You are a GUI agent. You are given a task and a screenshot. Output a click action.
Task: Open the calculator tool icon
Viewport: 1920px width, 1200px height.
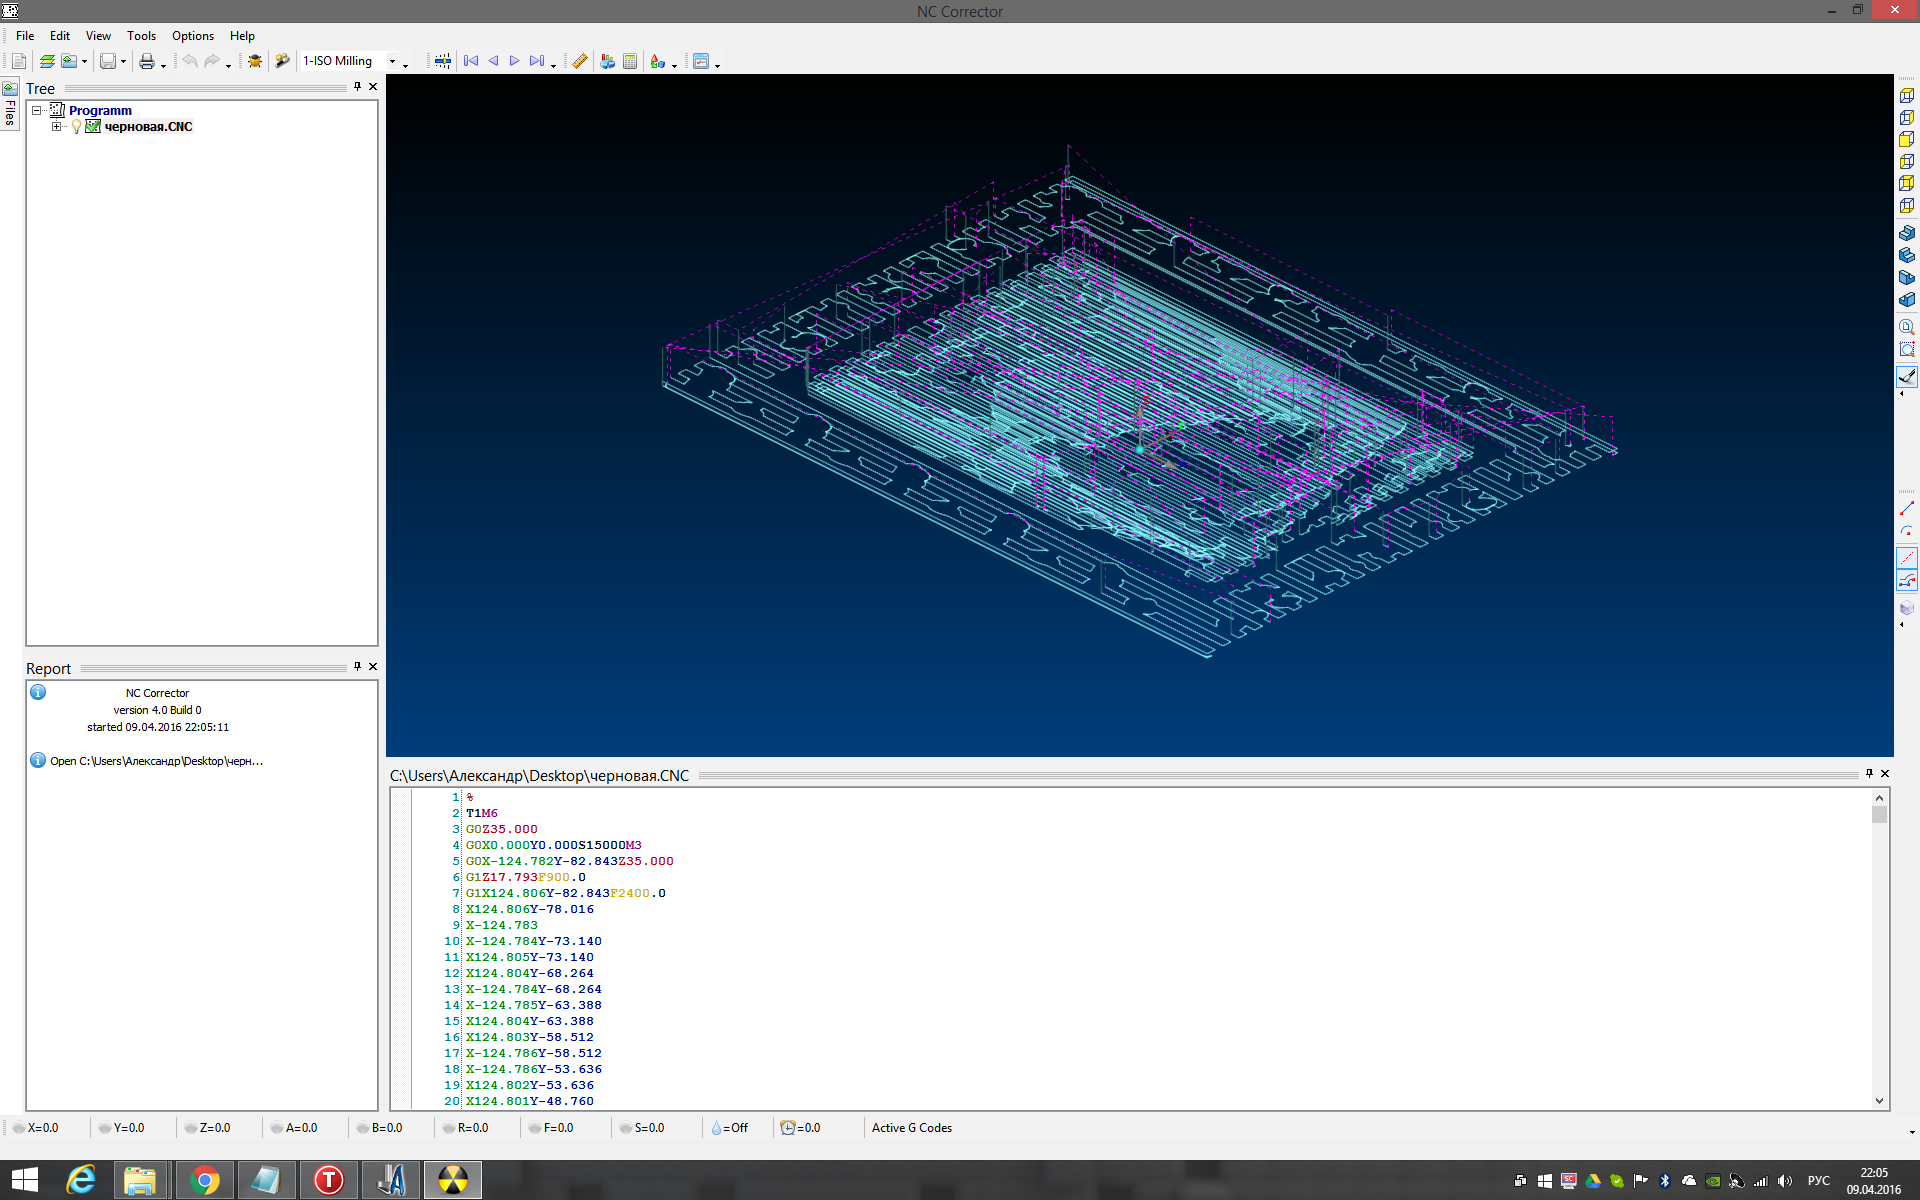click(630, 61)
